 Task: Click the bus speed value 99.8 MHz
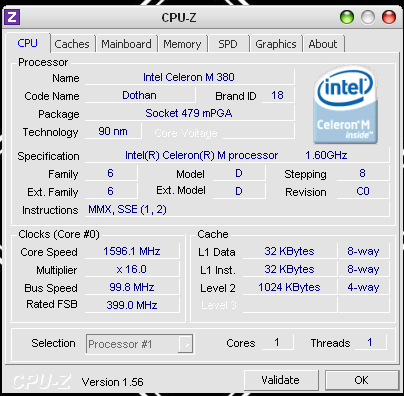[x=132, y=287]
